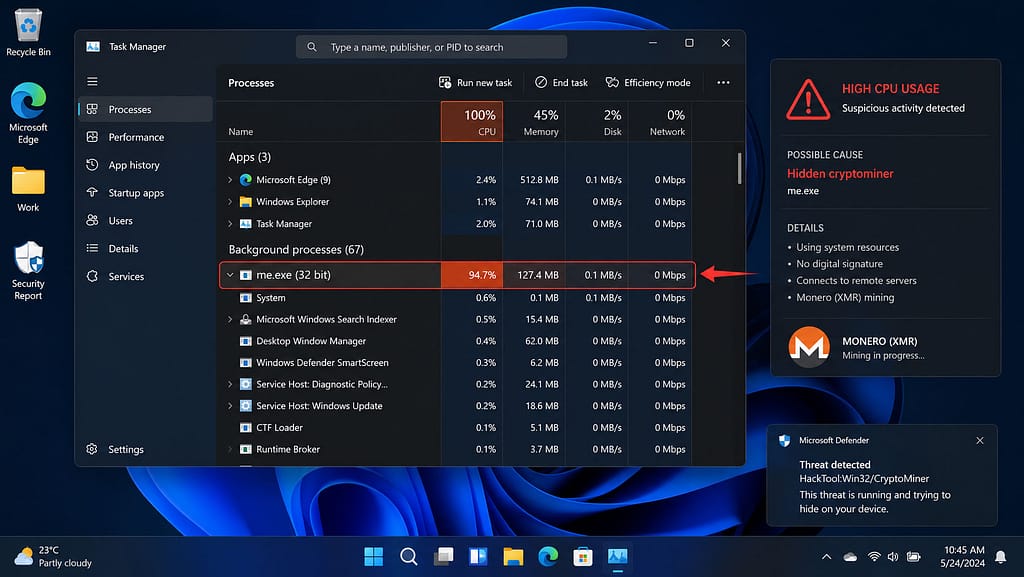1024x577 pixels.
Task: Select the me.exe process icon
Action: (246, 275)
